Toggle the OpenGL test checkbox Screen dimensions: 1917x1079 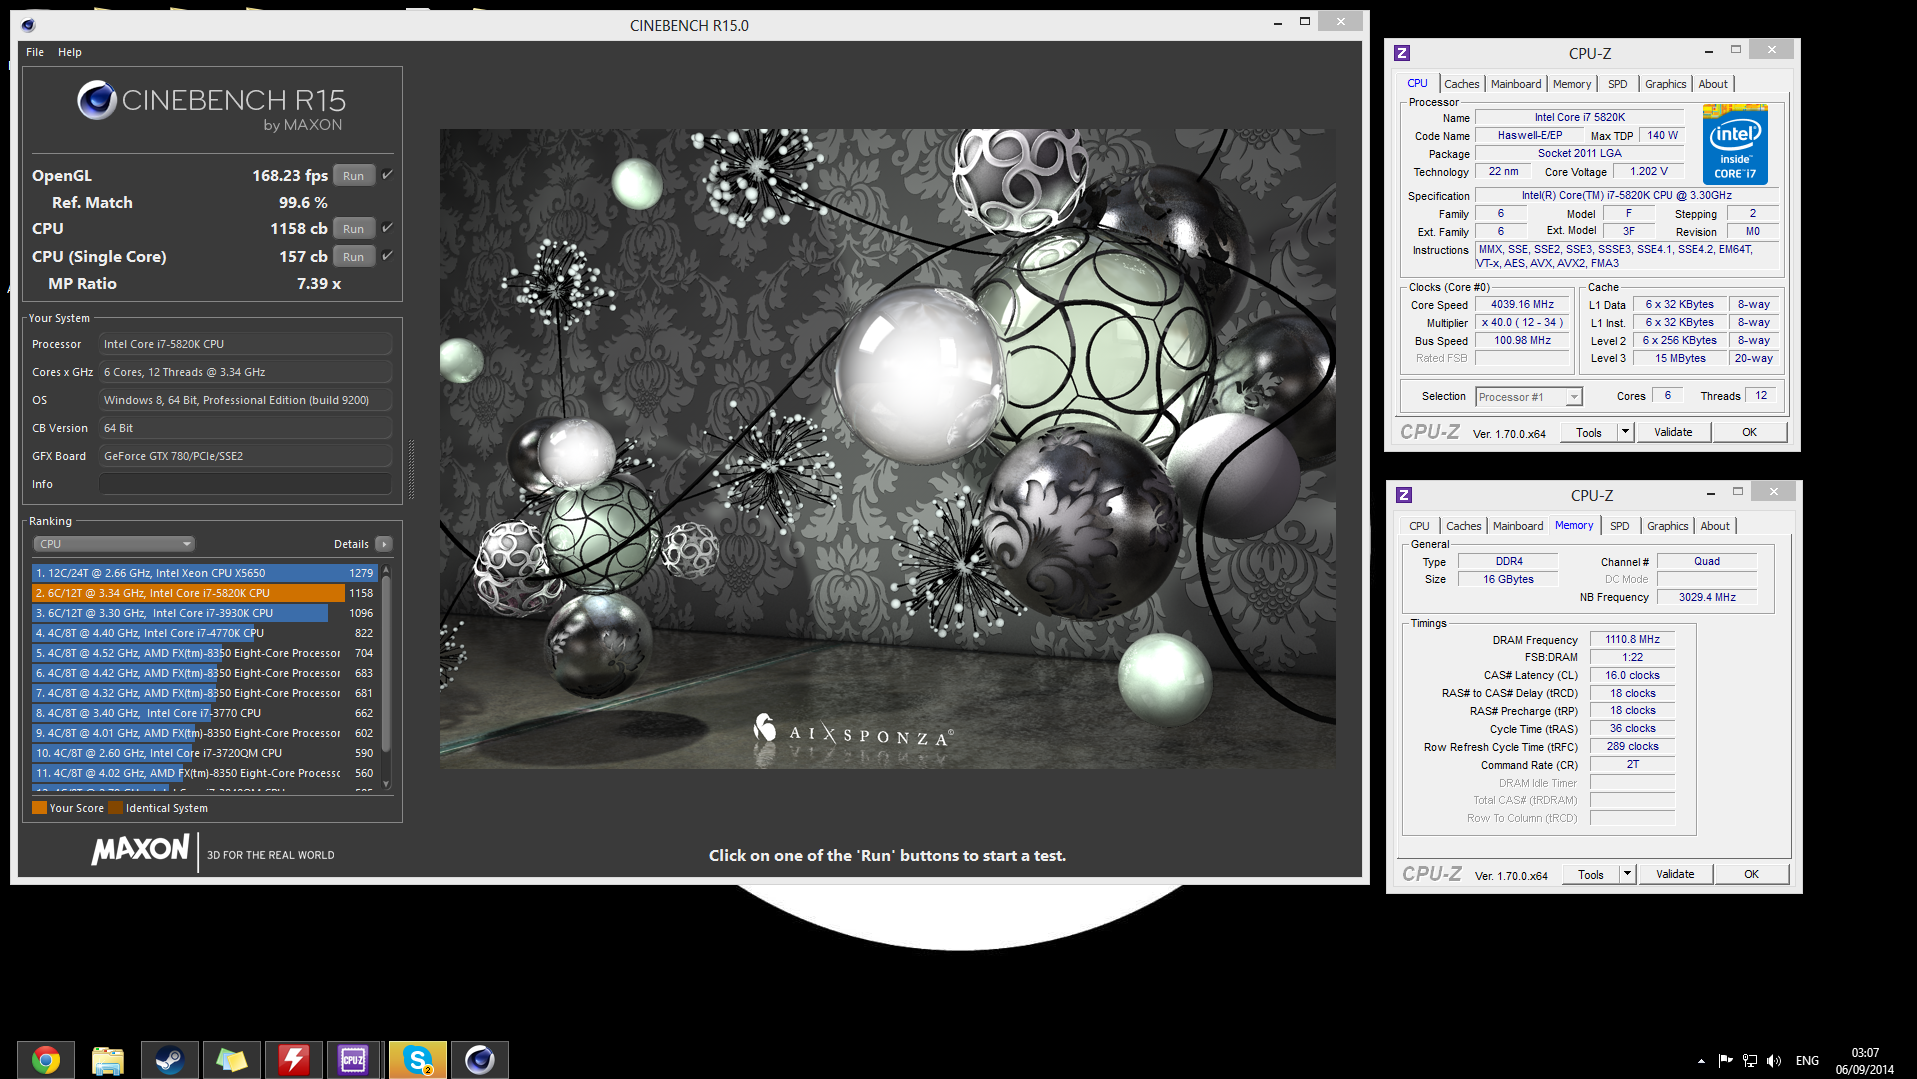(388, 175)
